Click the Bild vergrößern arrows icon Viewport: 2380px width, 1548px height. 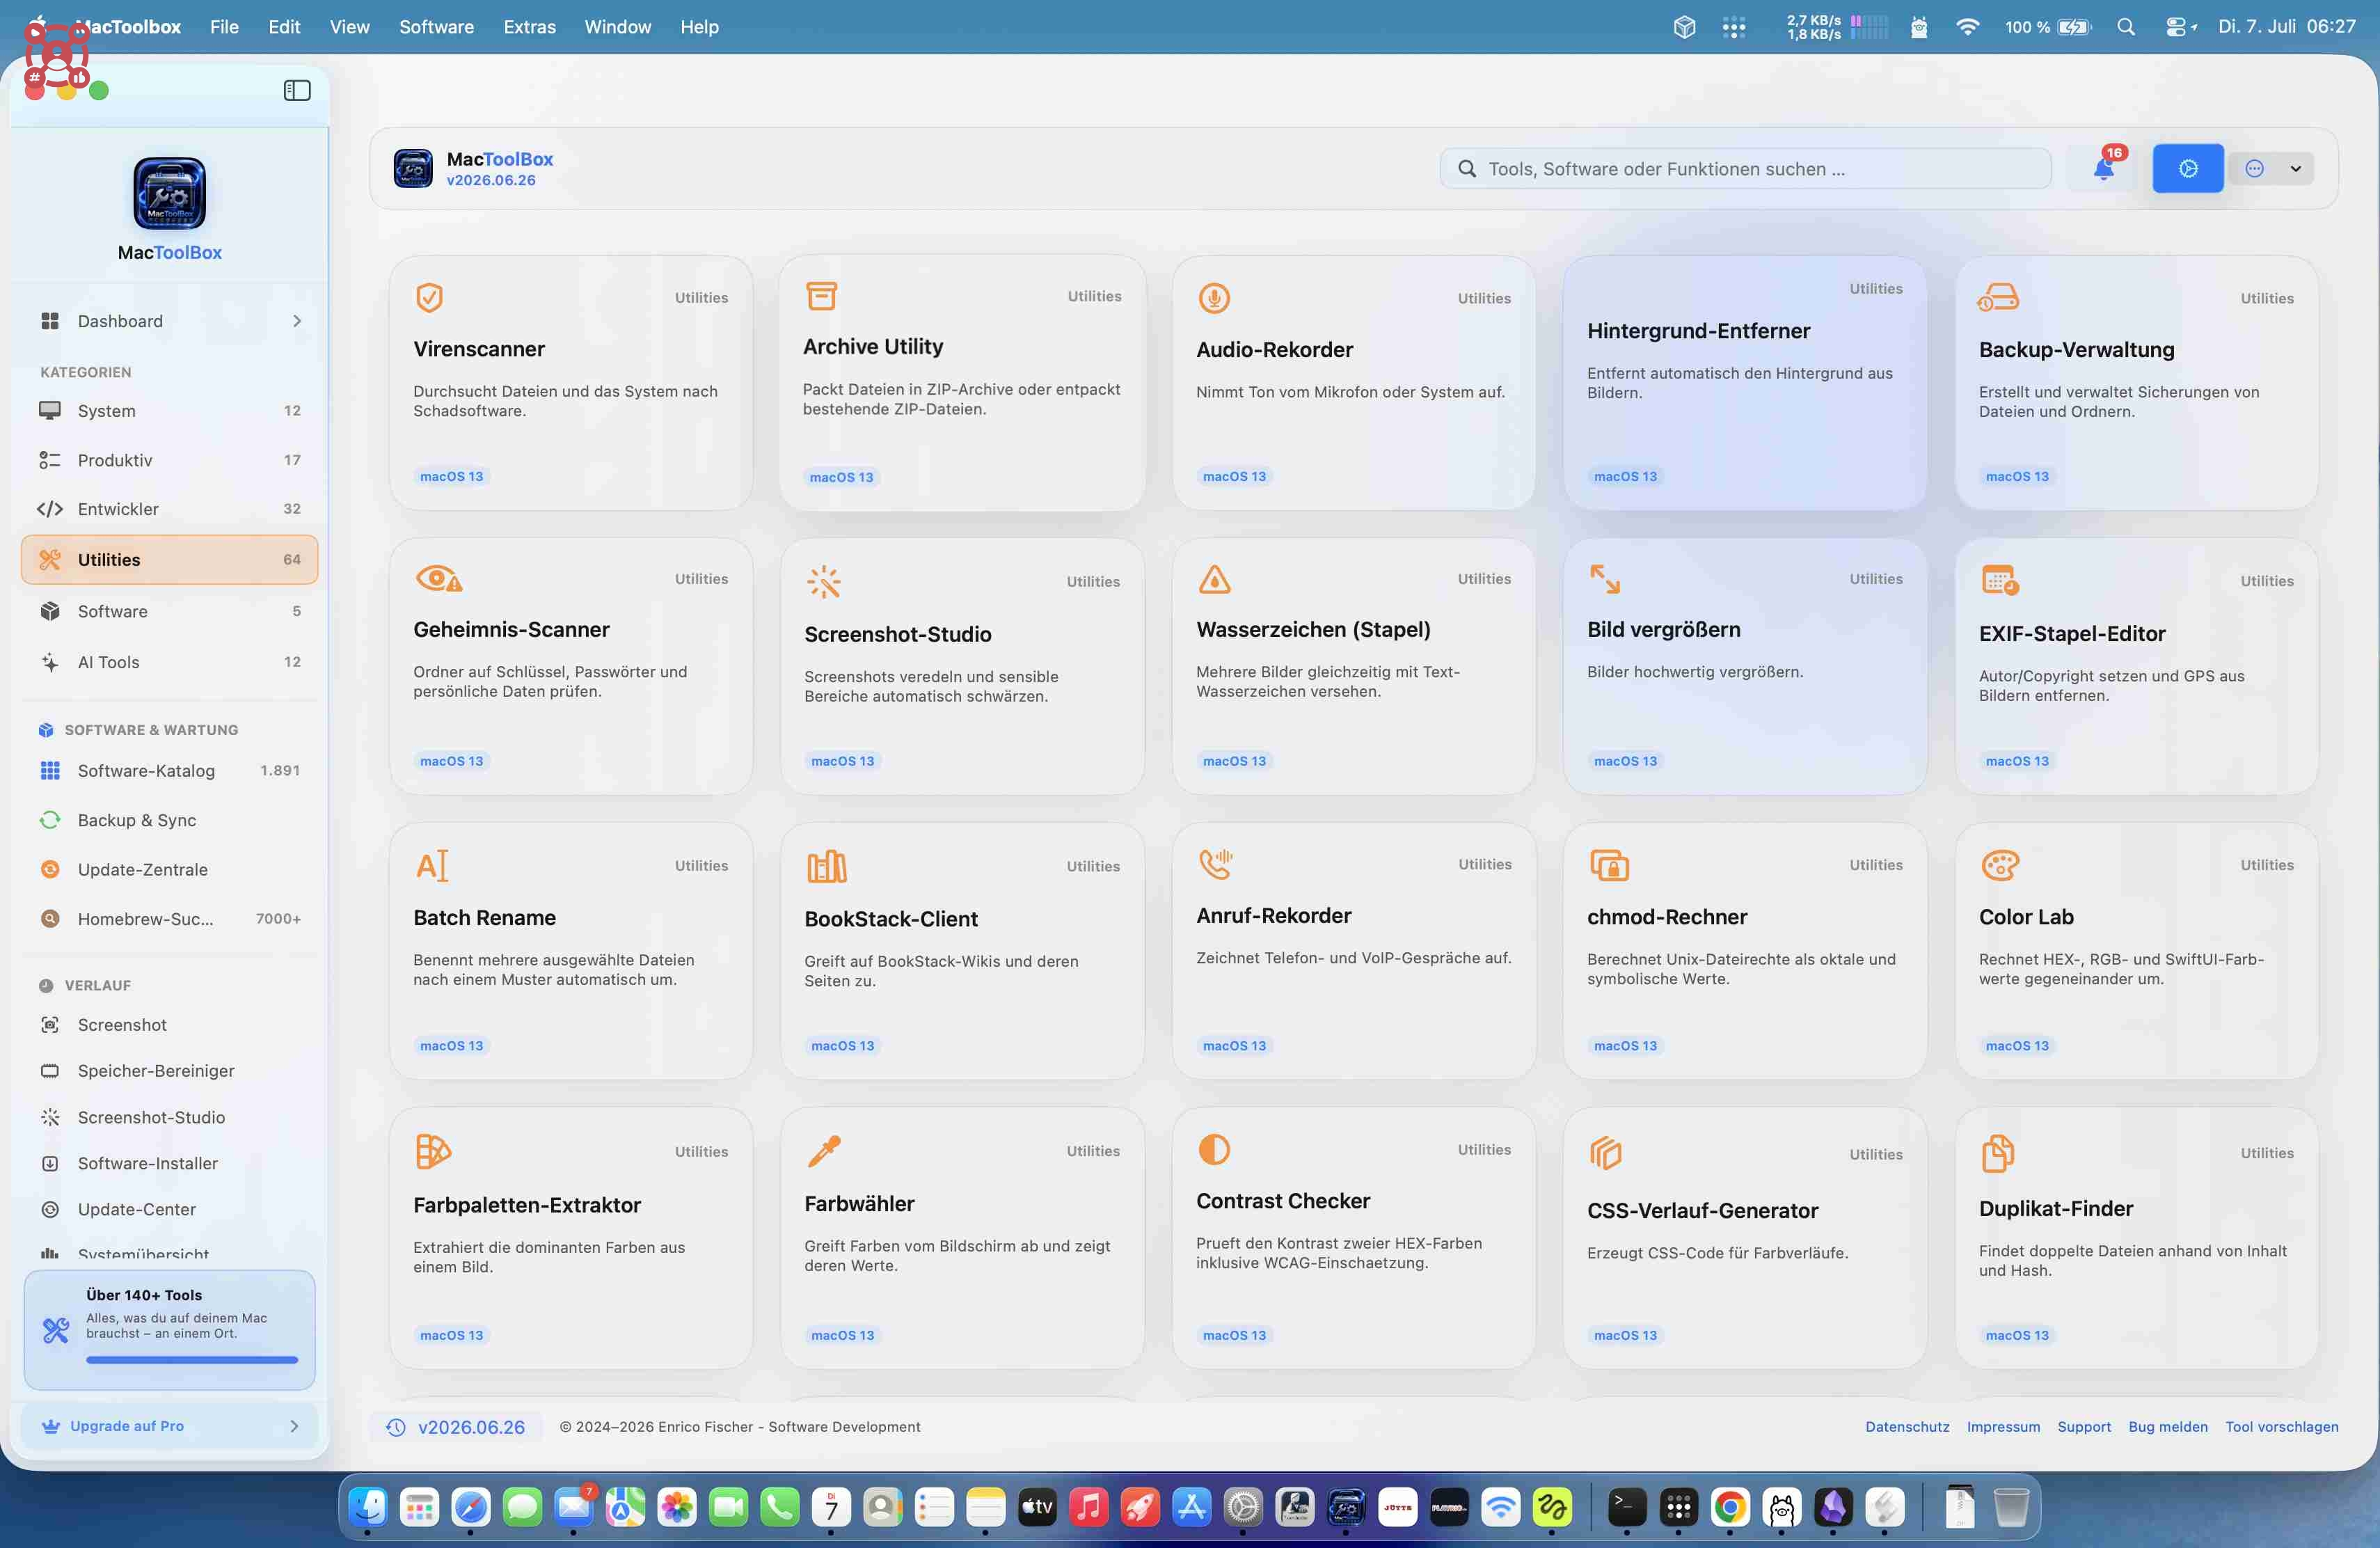1605,579
